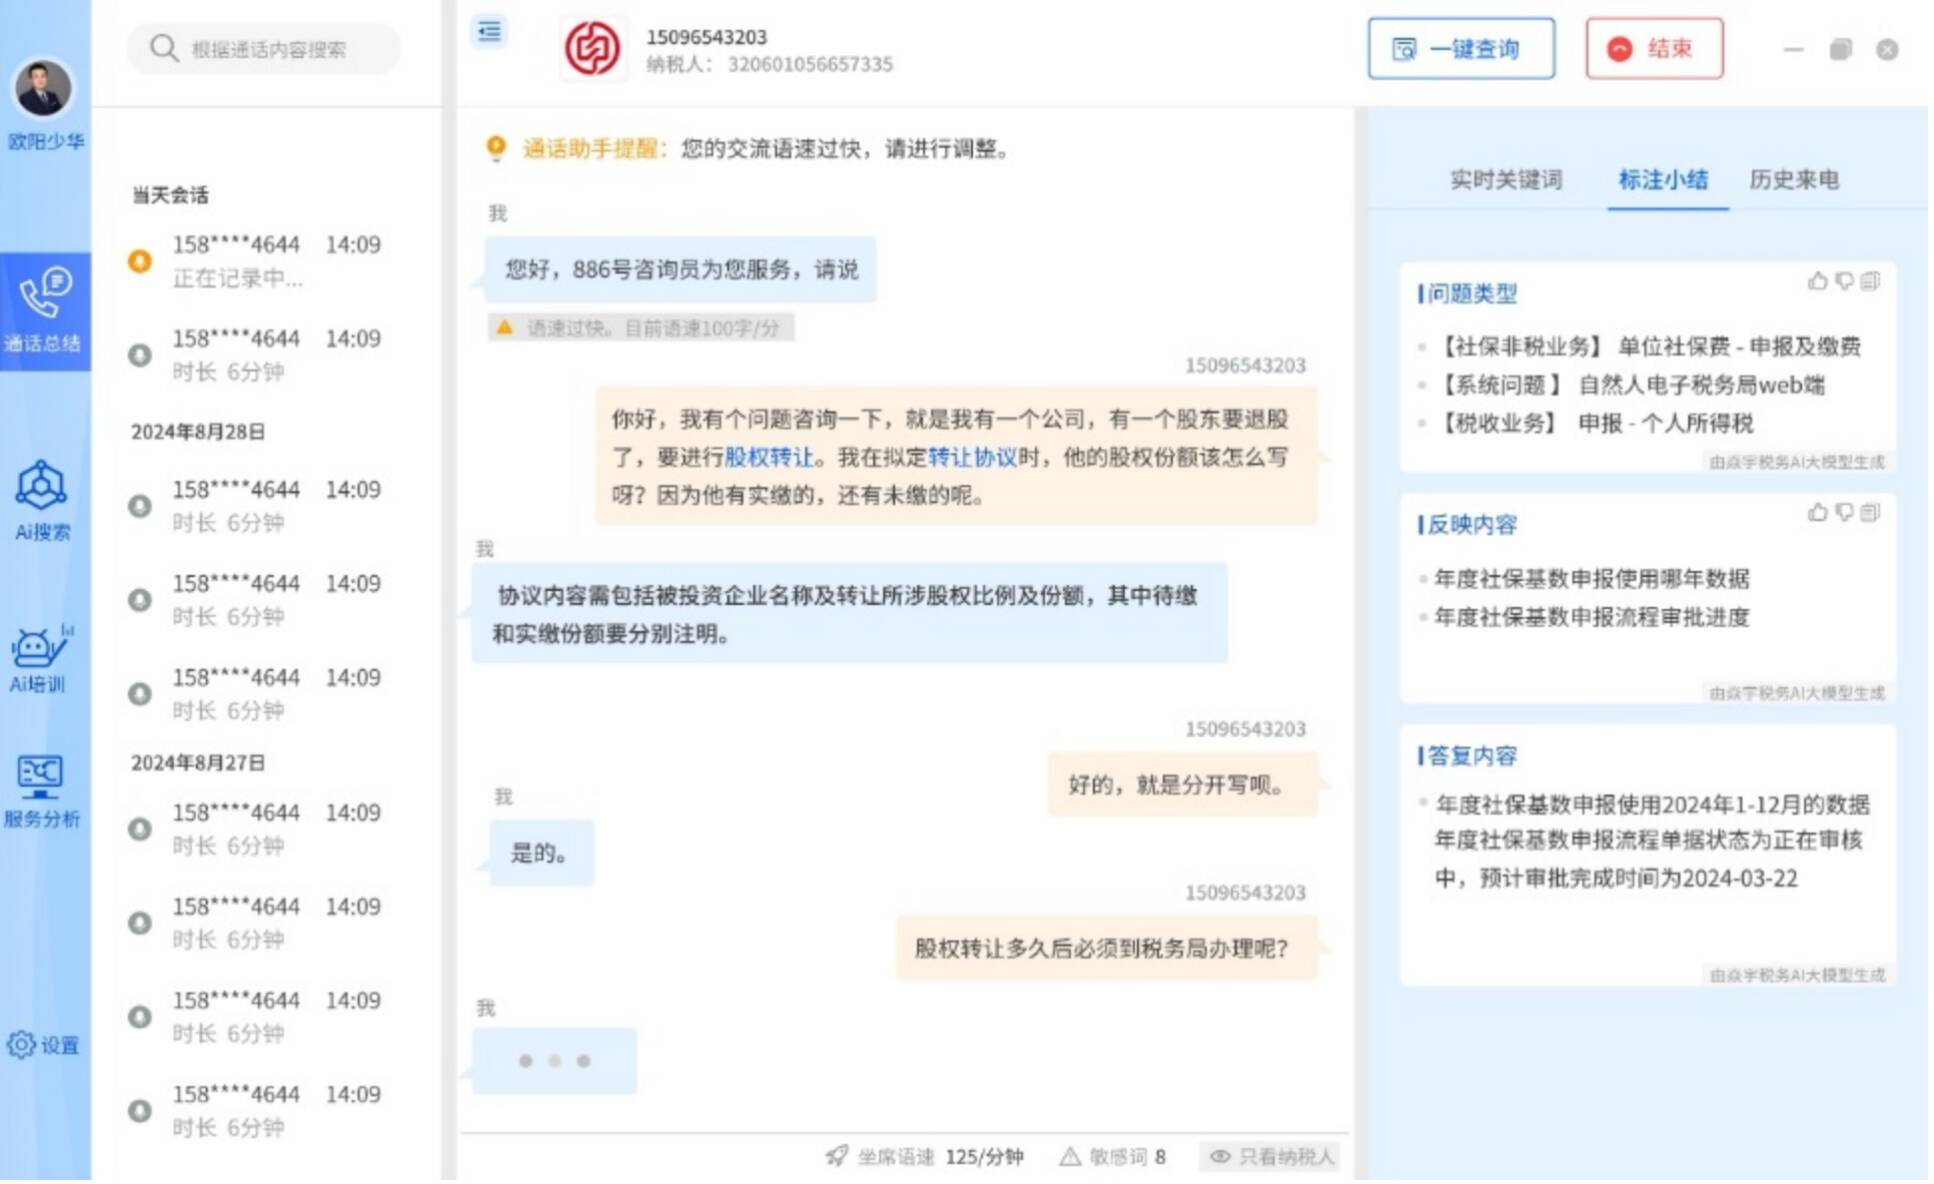This screenshot has width=1934, height=1184.
Task: Minimize the window
Action: (x=1793, y=49)
